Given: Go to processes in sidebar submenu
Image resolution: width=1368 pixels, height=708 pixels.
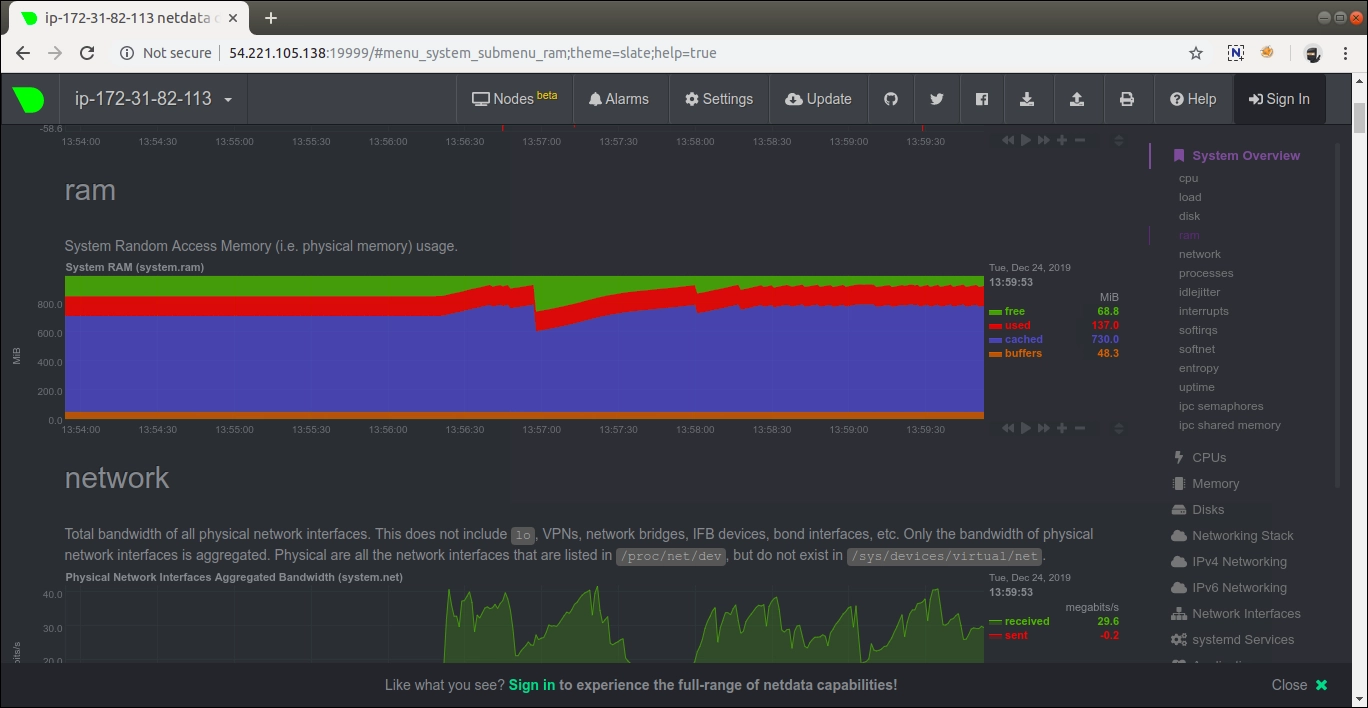Looking at the screenshot, I should click(1206, 273).
